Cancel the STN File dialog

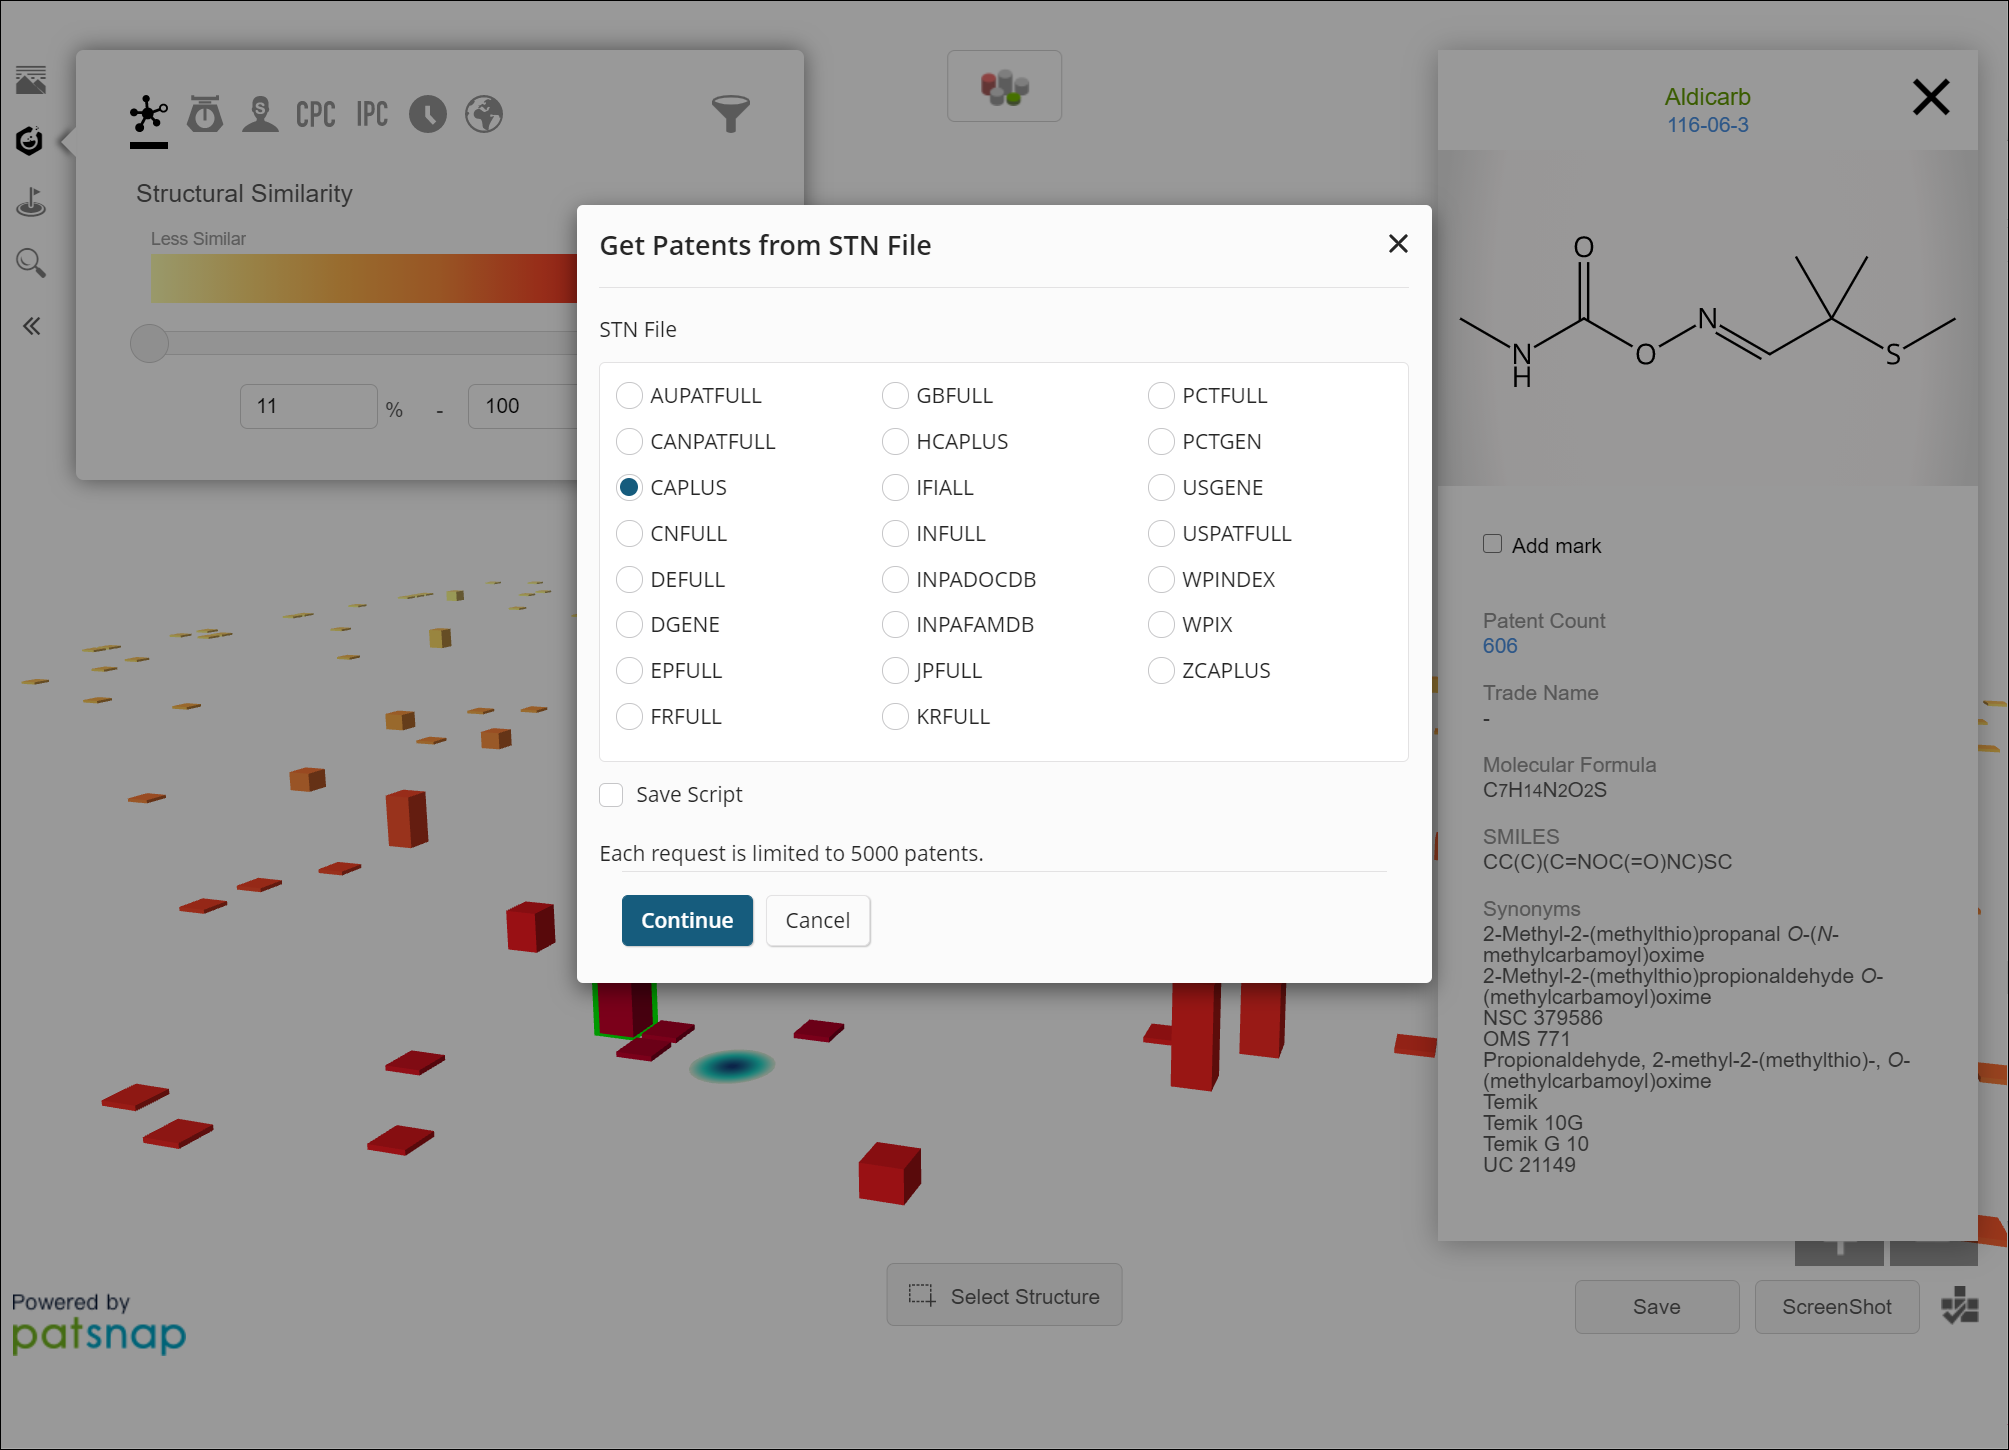pos(818,921)
